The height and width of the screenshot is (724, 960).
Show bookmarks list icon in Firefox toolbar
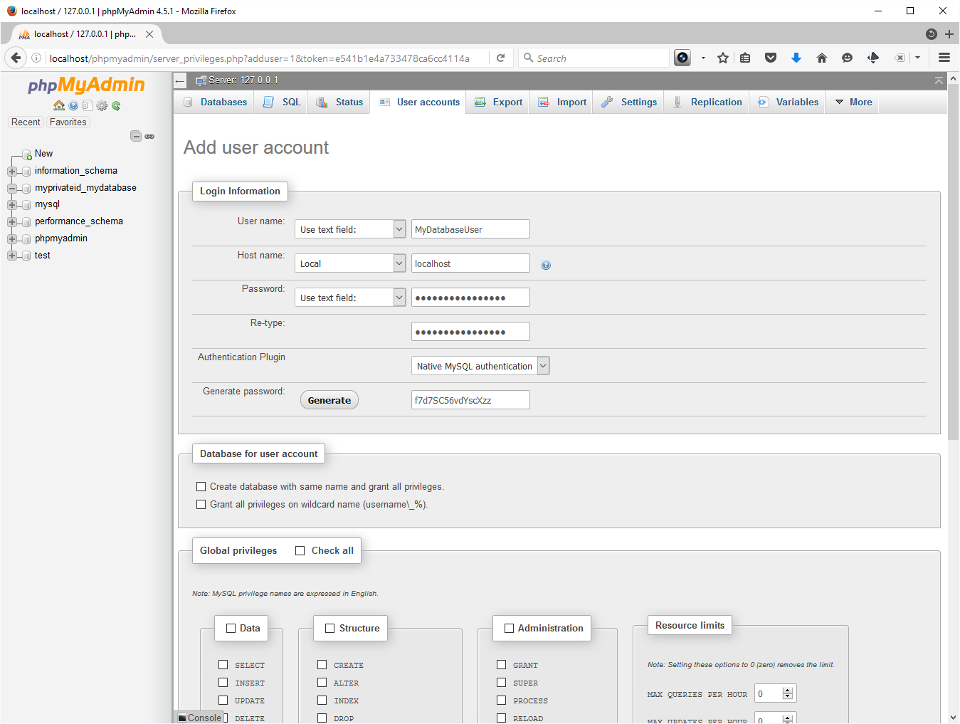(x=745, y=58)
